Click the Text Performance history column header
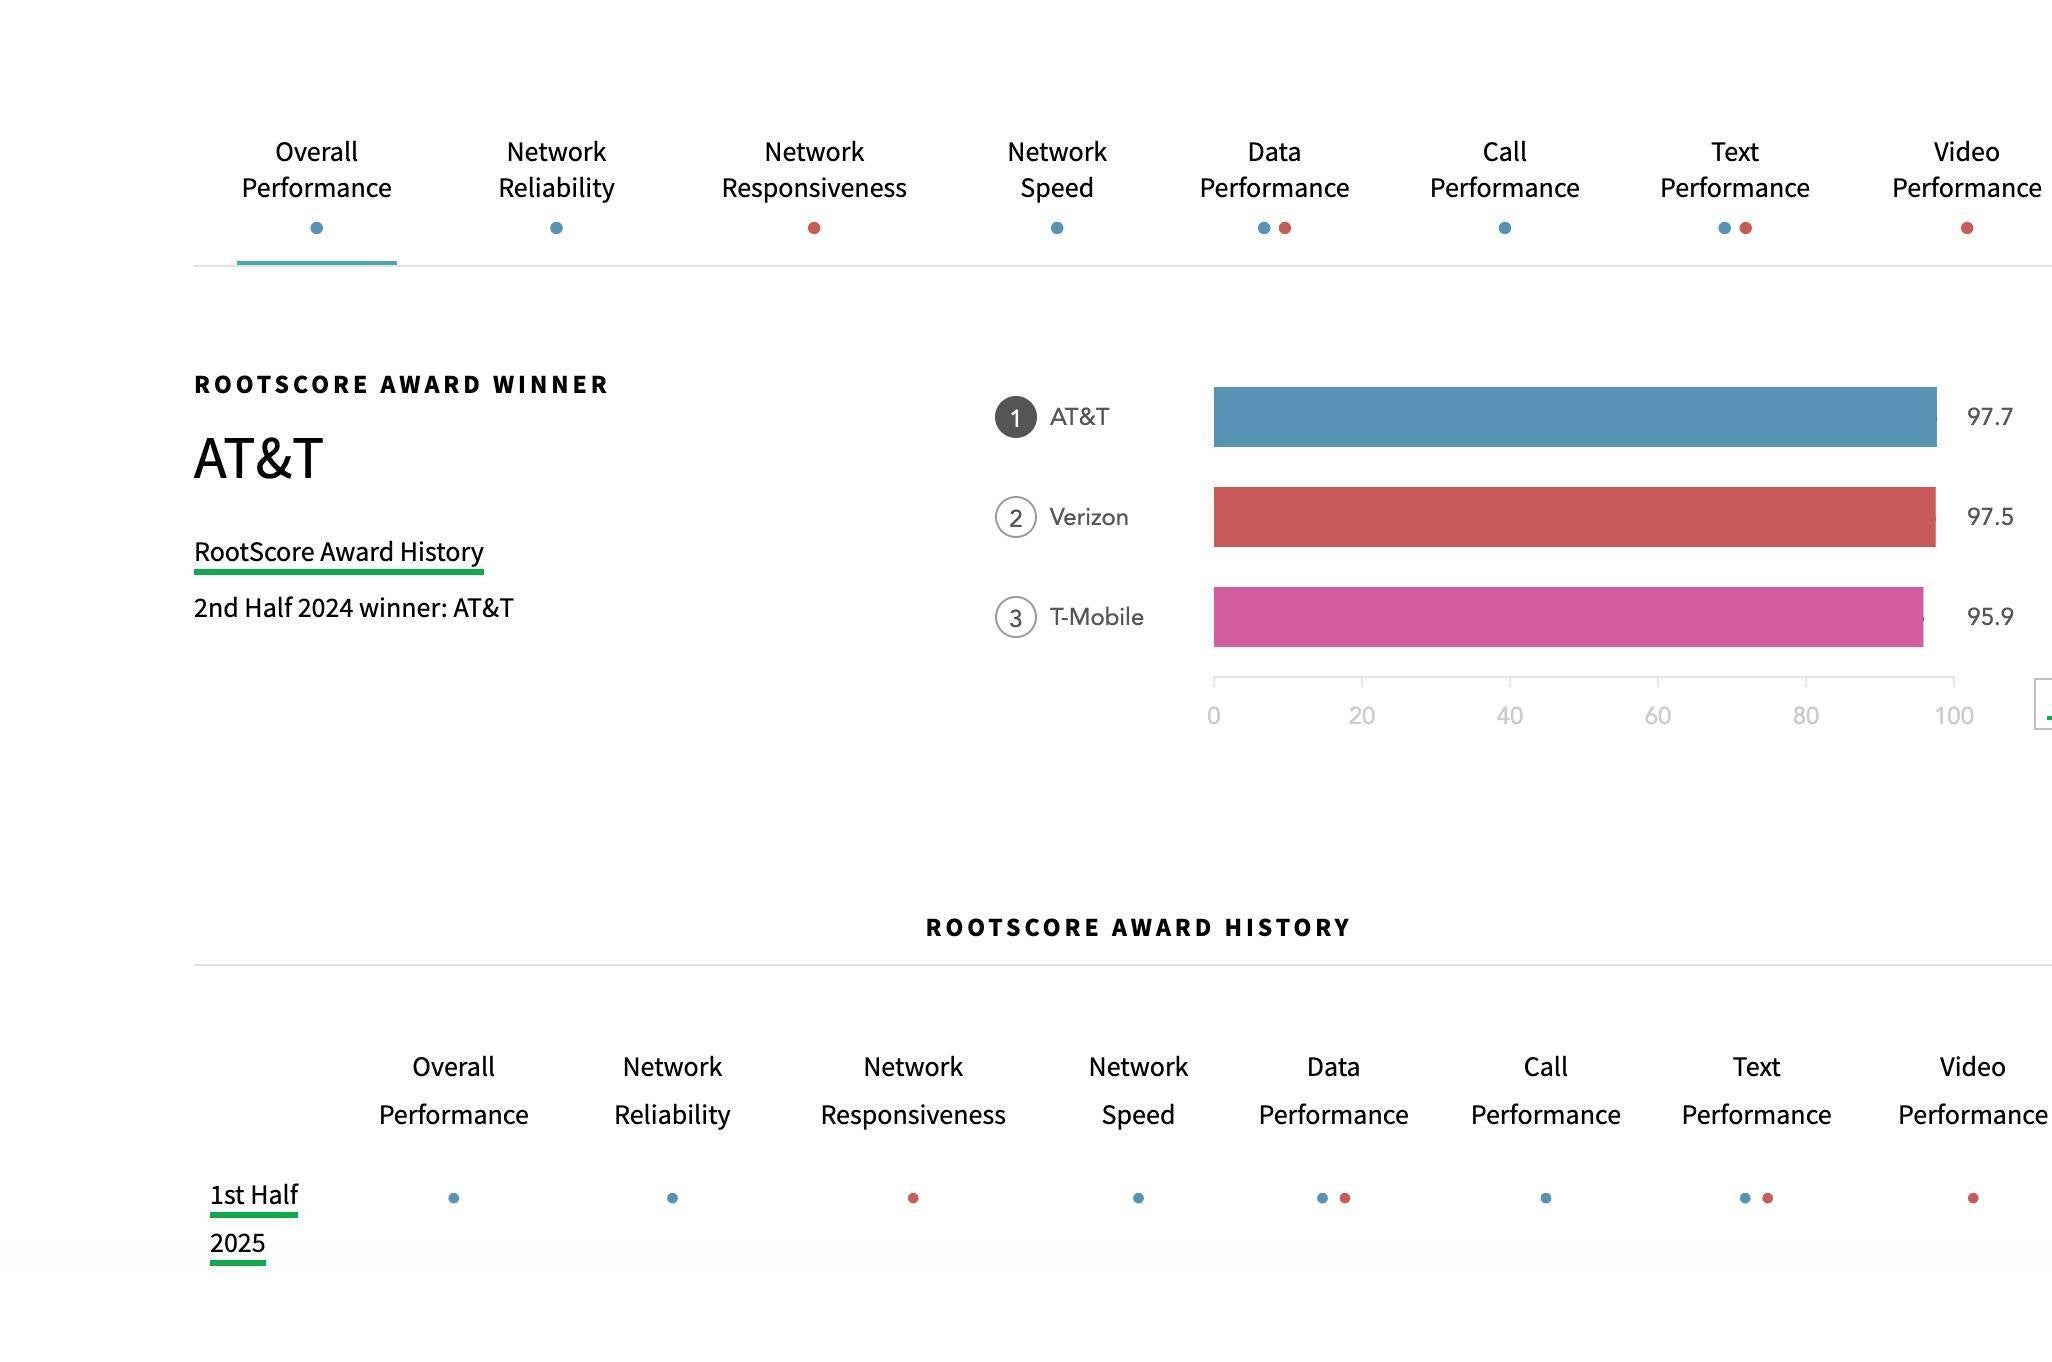Image resolution: width=2052 pixels, height=1362 pixels. [x=1756, y=1091]
